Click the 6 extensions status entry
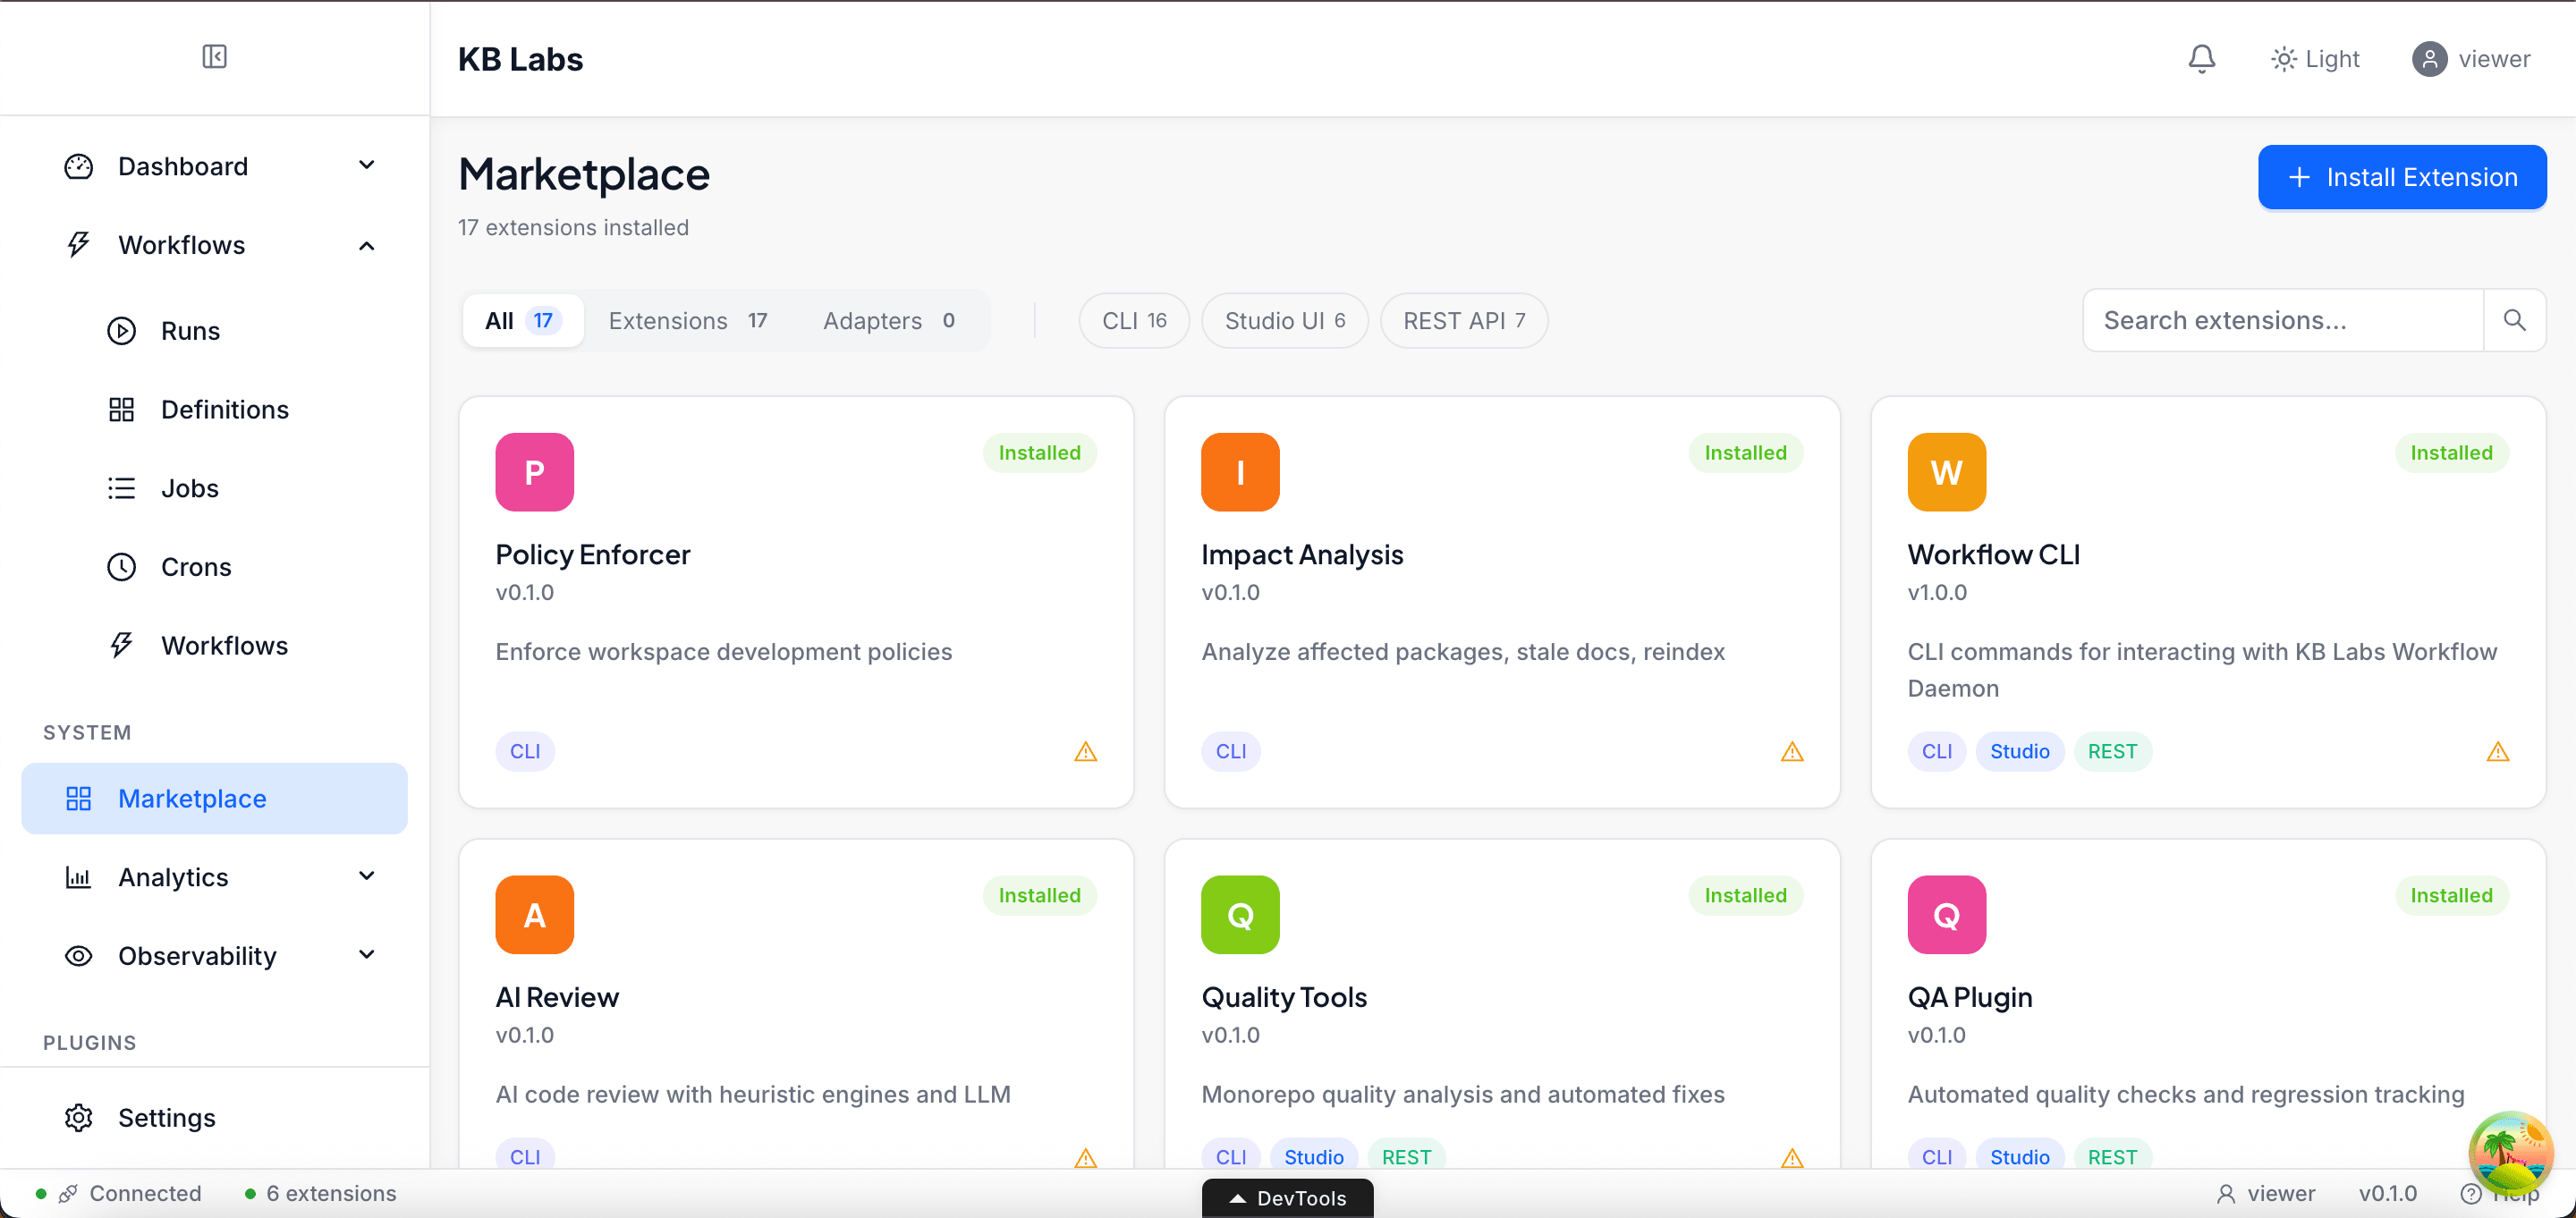 pyautogui.click(x=320, y=1194)
